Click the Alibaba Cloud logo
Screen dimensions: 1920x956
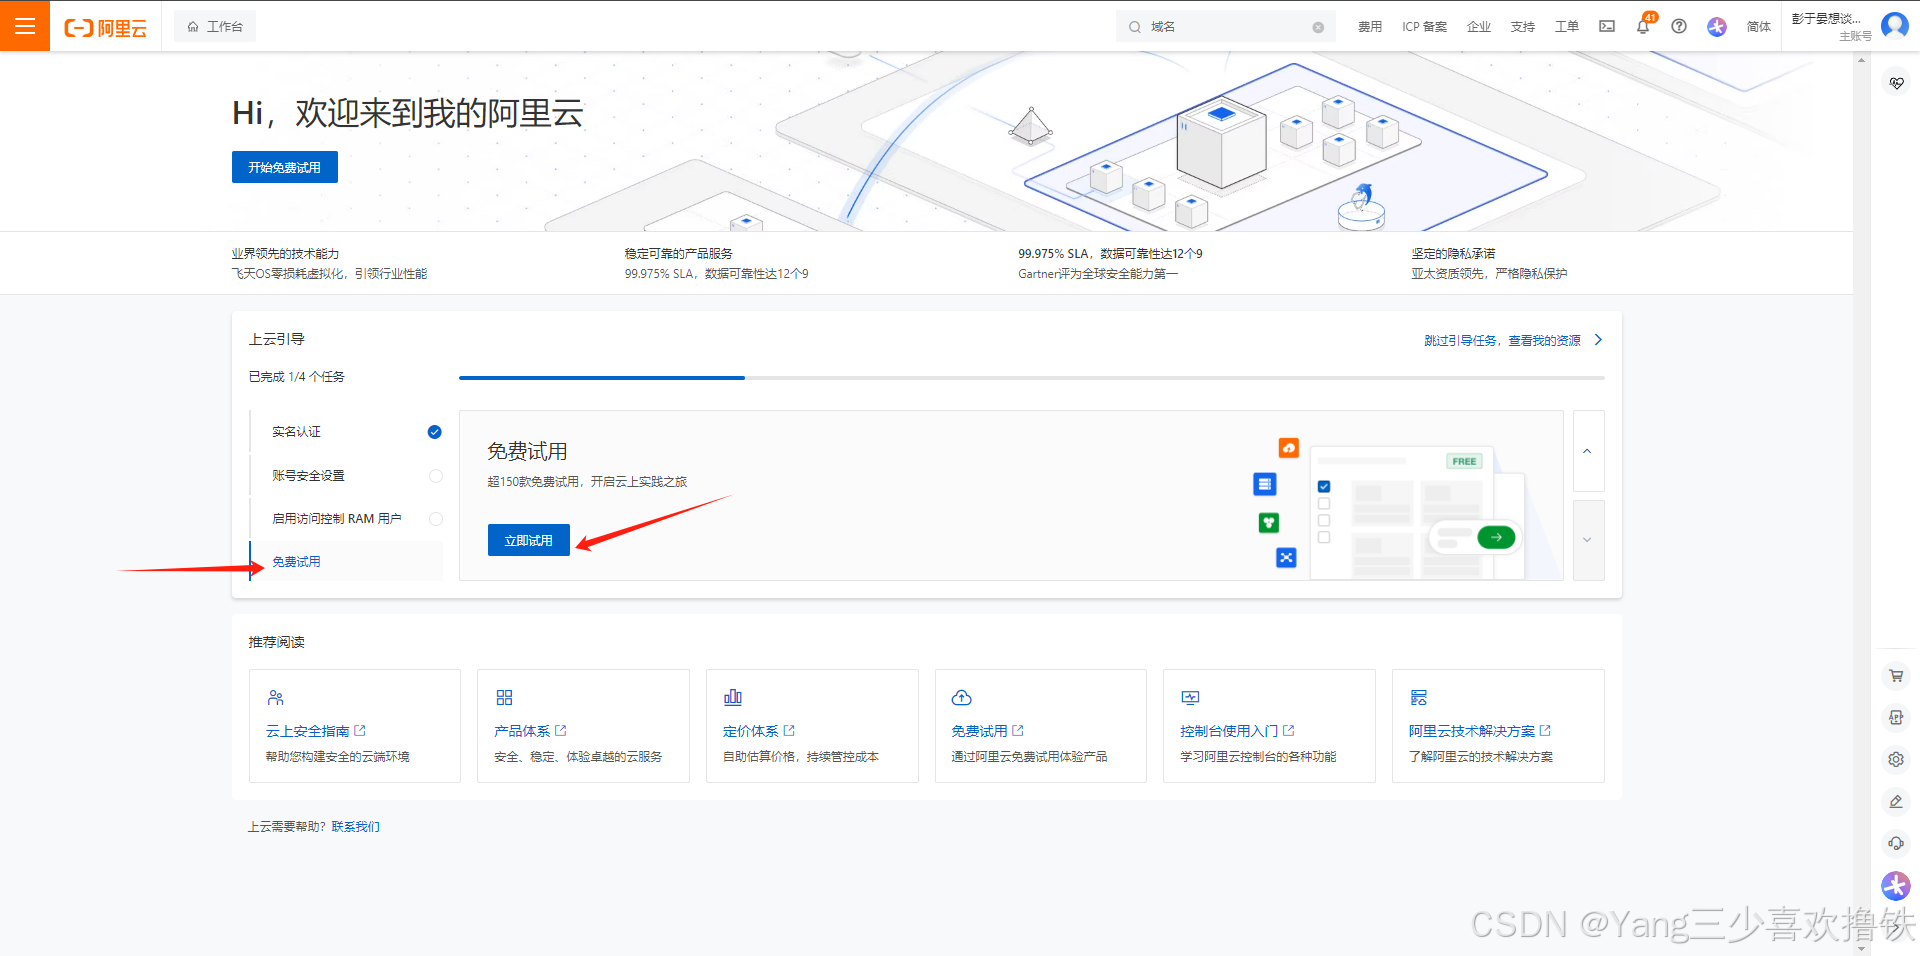pos(105,28)
